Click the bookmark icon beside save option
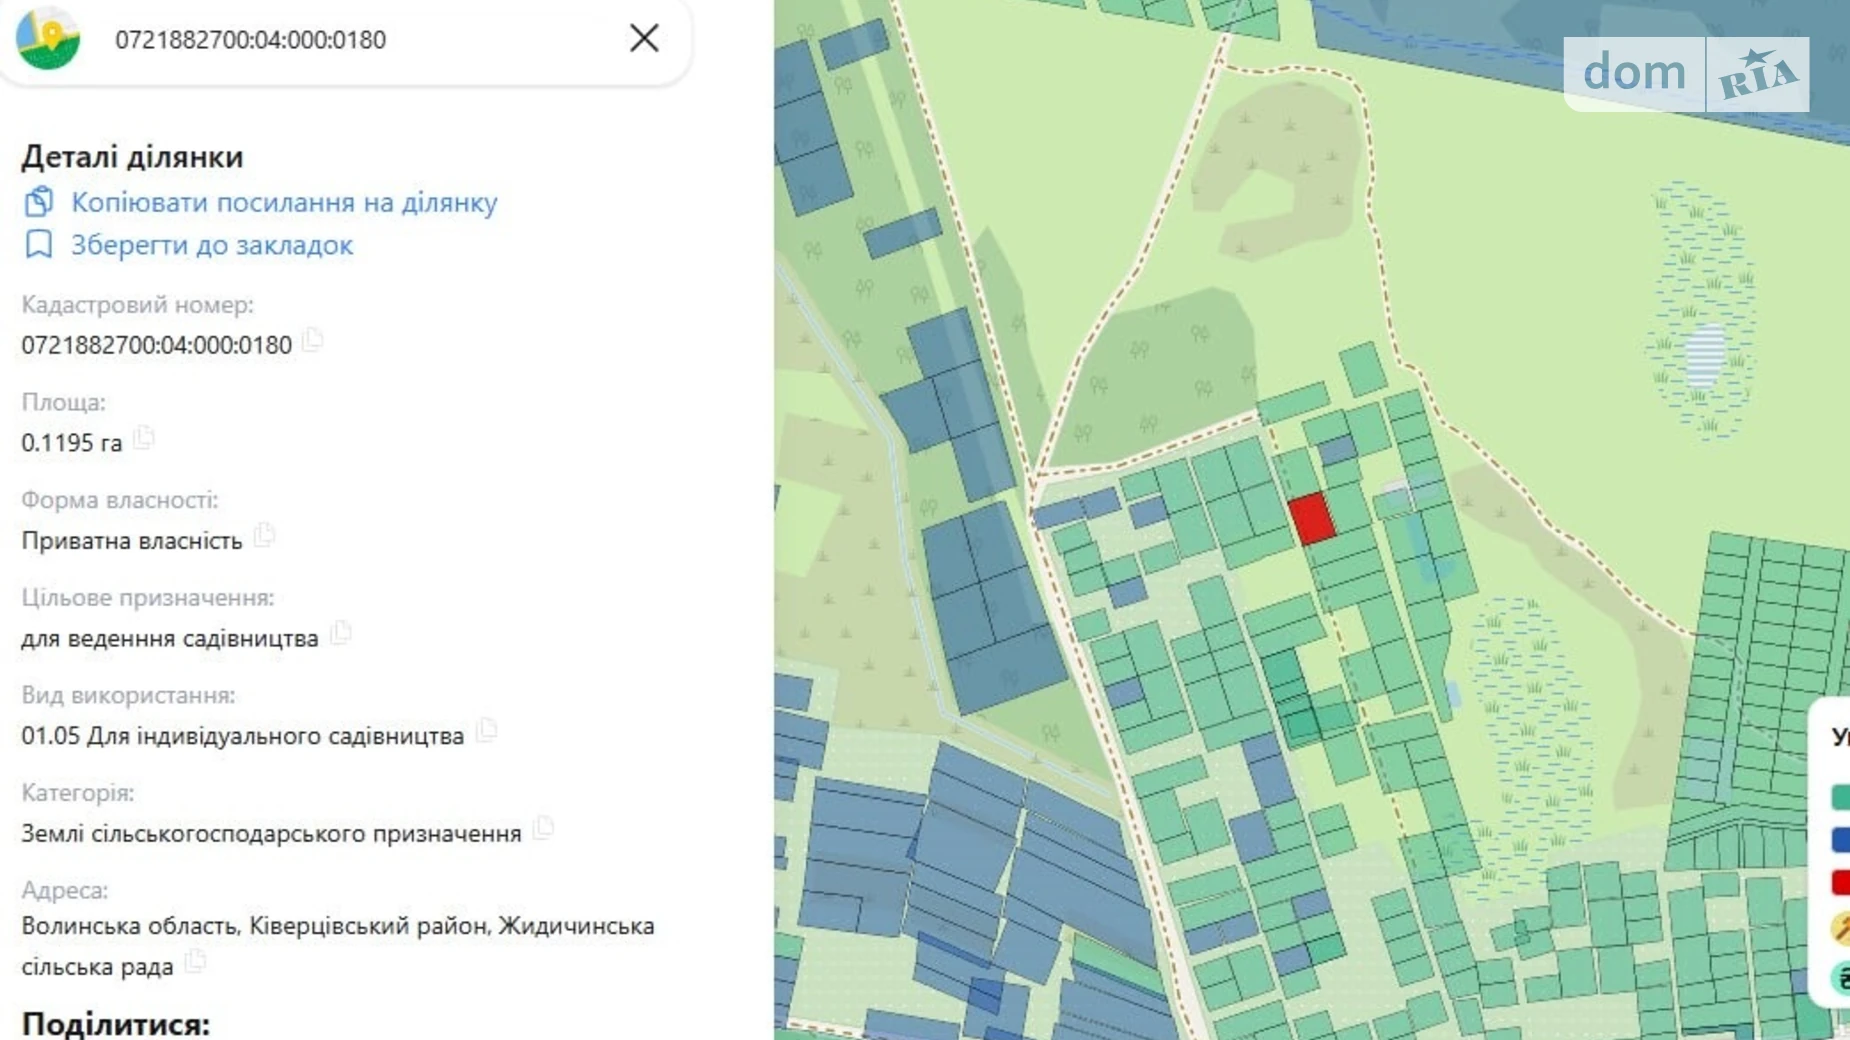This screenshot has height=1040, width=1850. click(x=38, y=244)
